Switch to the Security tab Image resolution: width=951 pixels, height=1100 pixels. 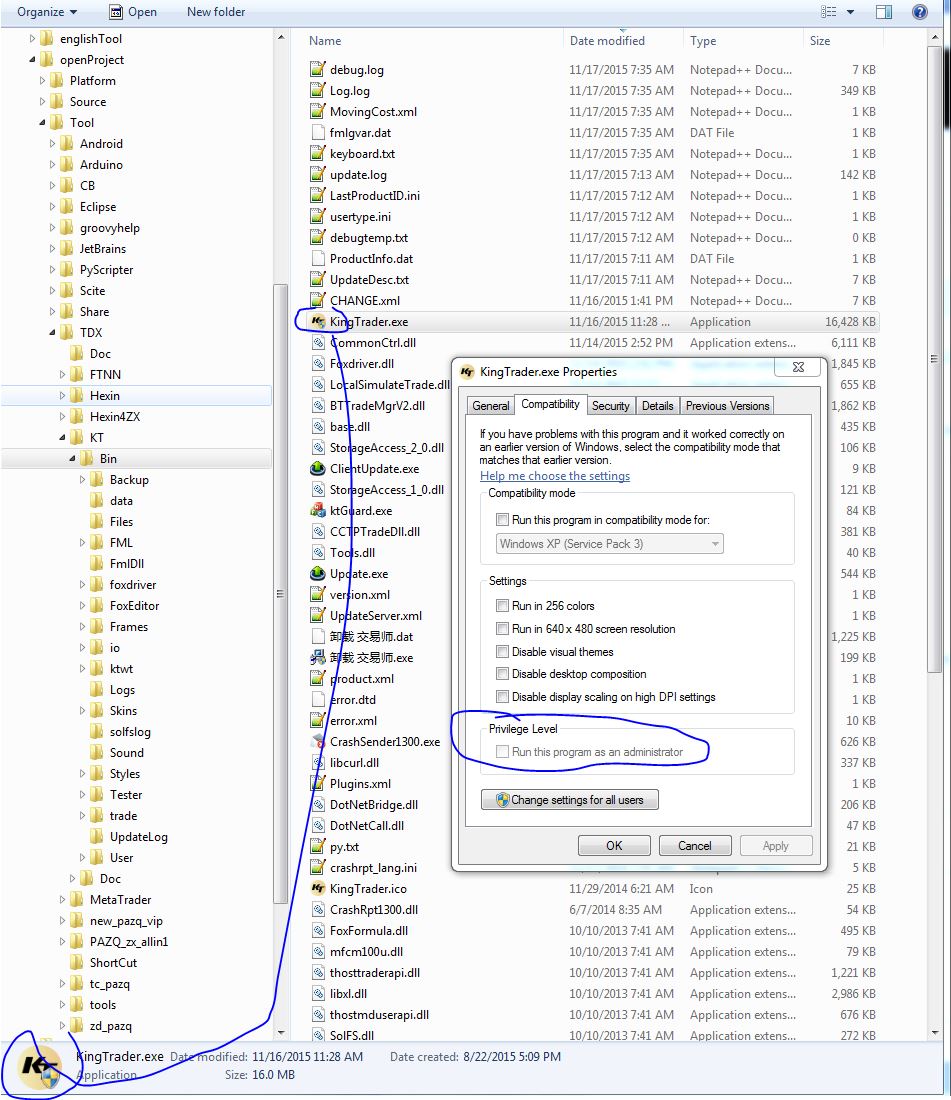(x=610, y=406)
